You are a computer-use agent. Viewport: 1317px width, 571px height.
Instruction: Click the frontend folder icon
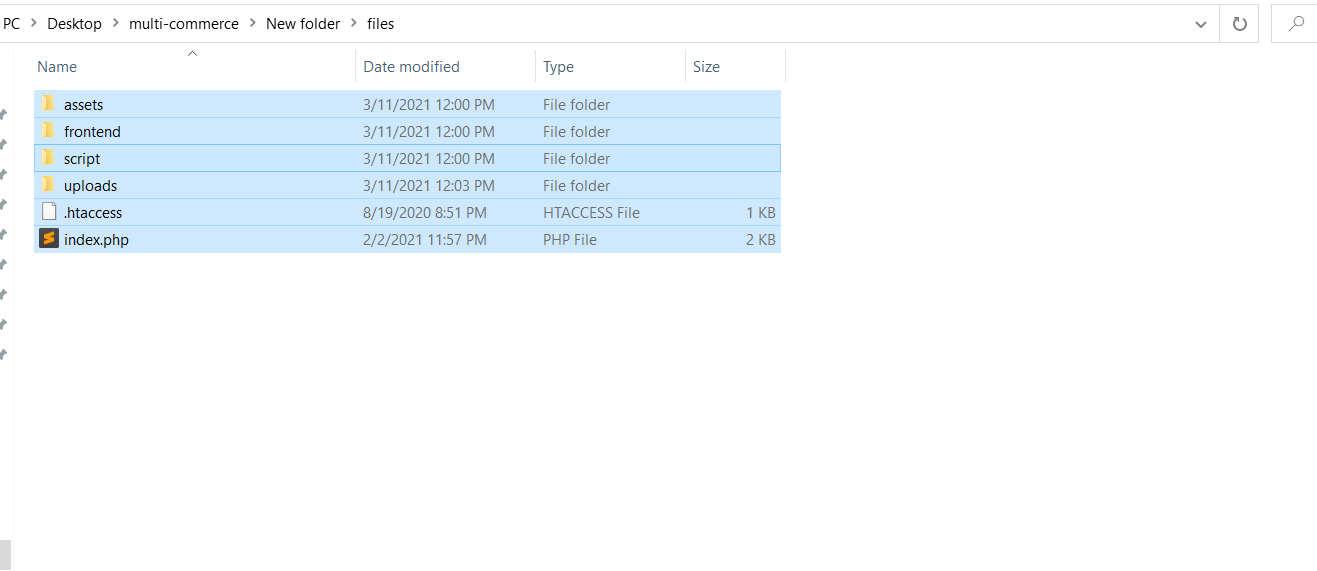[48, 131]
